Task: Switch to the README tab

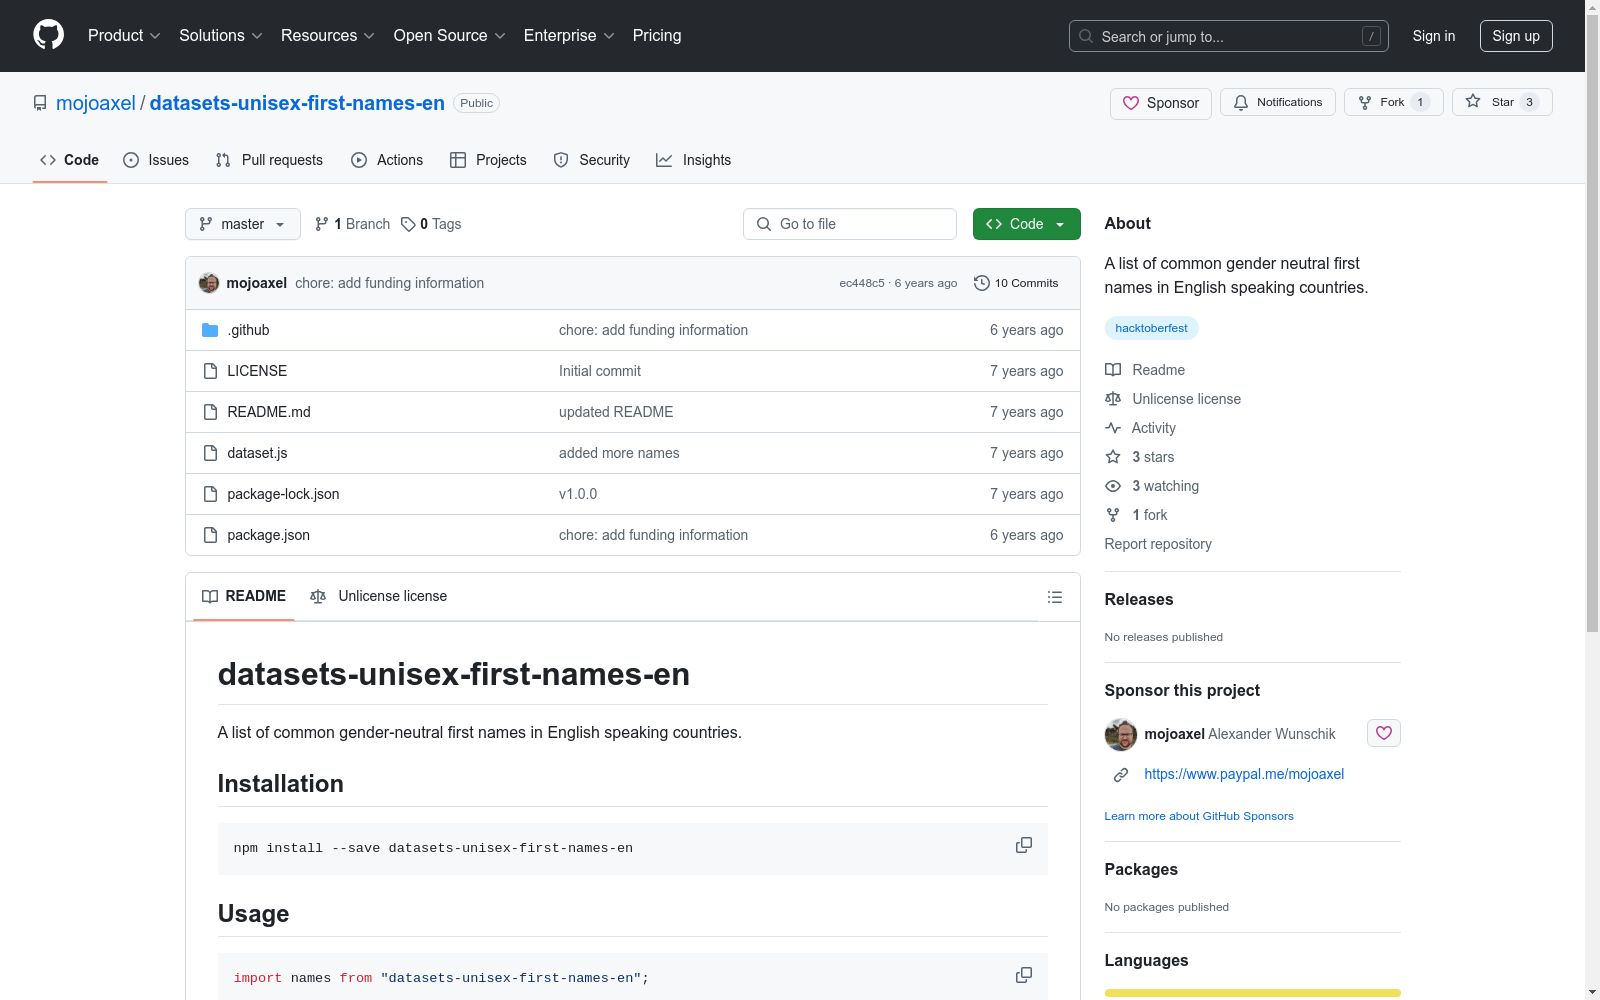Action: click(x=244, y=597)
